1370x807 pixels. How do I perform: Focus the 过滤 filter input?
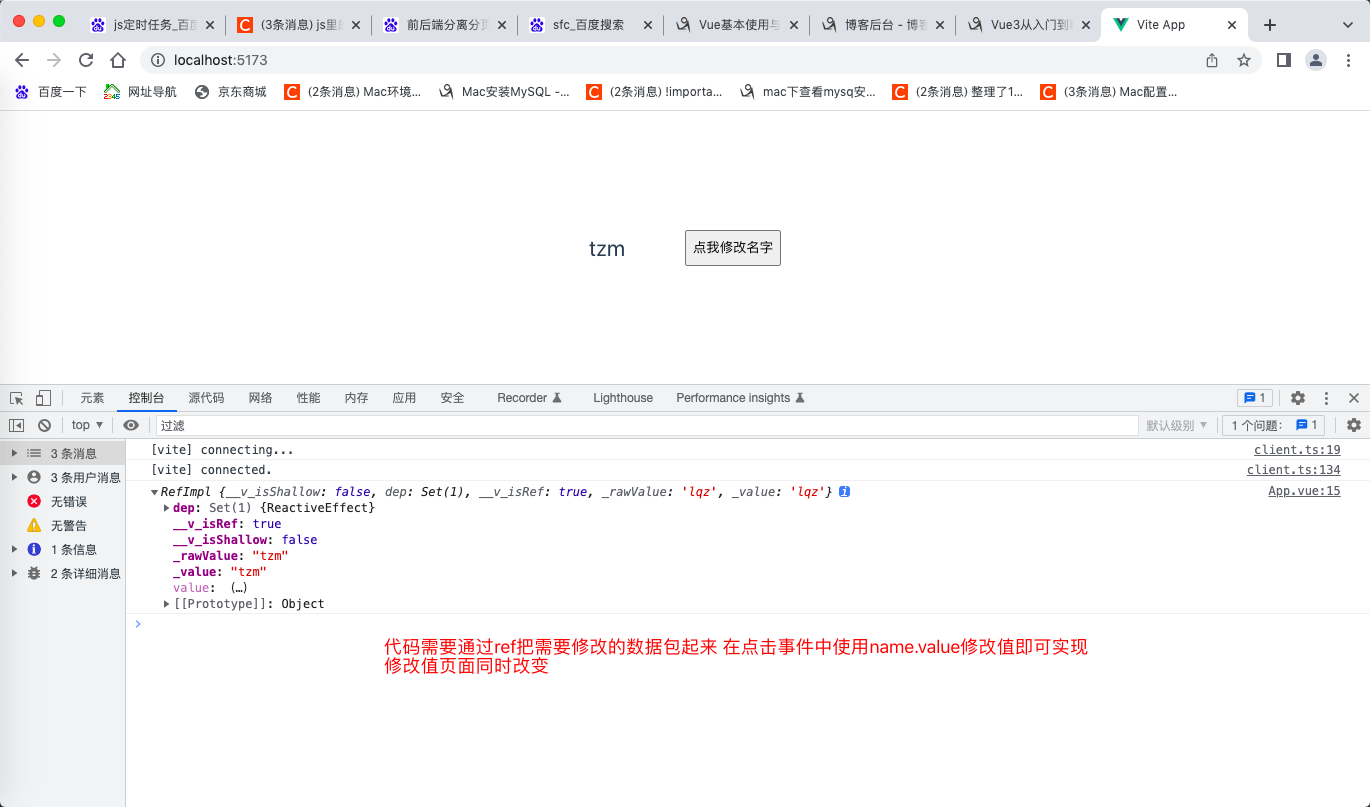(647, 425)
